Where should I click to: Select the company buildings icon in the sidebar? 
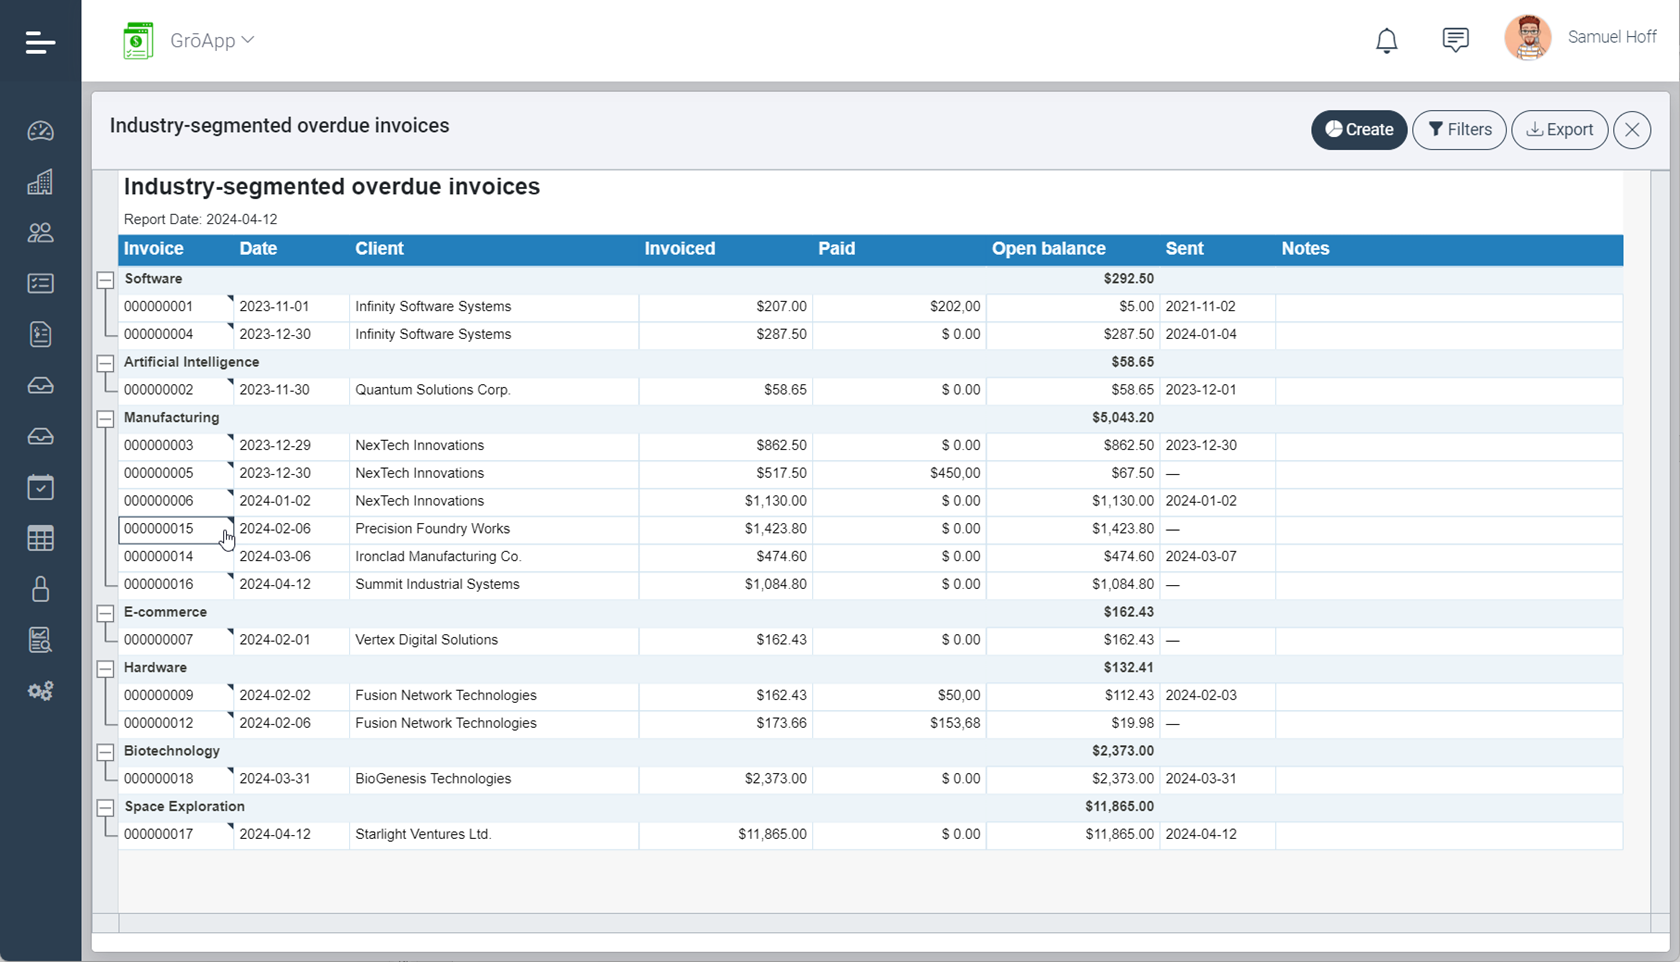tap(40, 181)
